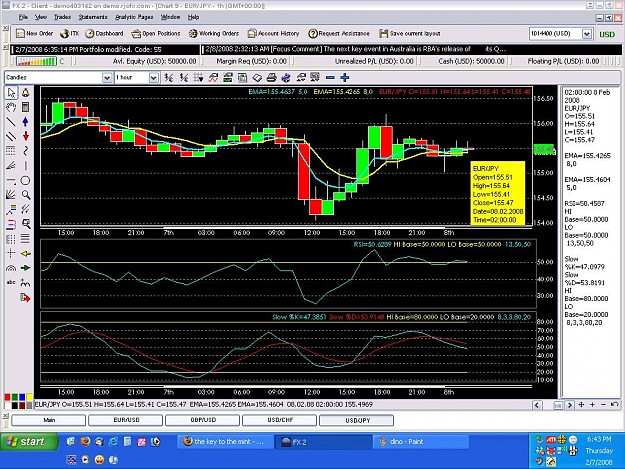
Task: Click the chart reset undo icon
Action: pos(614,405)
